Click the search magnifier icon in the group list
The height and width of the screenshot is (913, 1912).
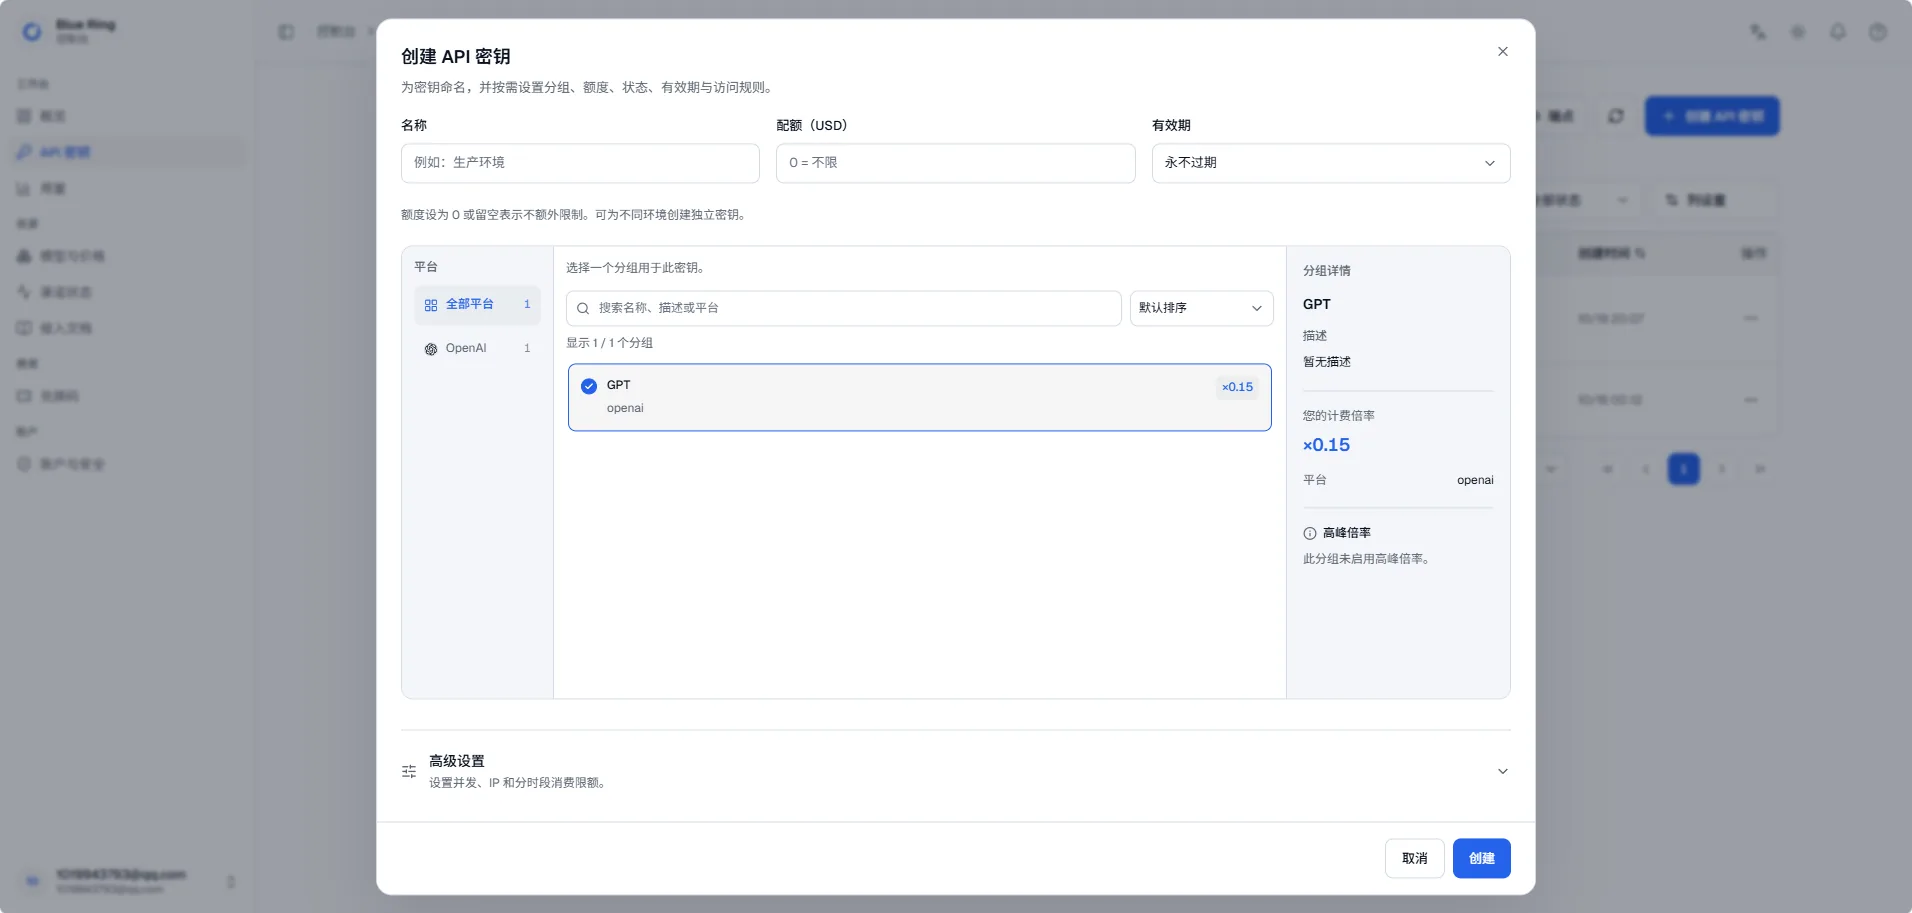pos(583,309)
